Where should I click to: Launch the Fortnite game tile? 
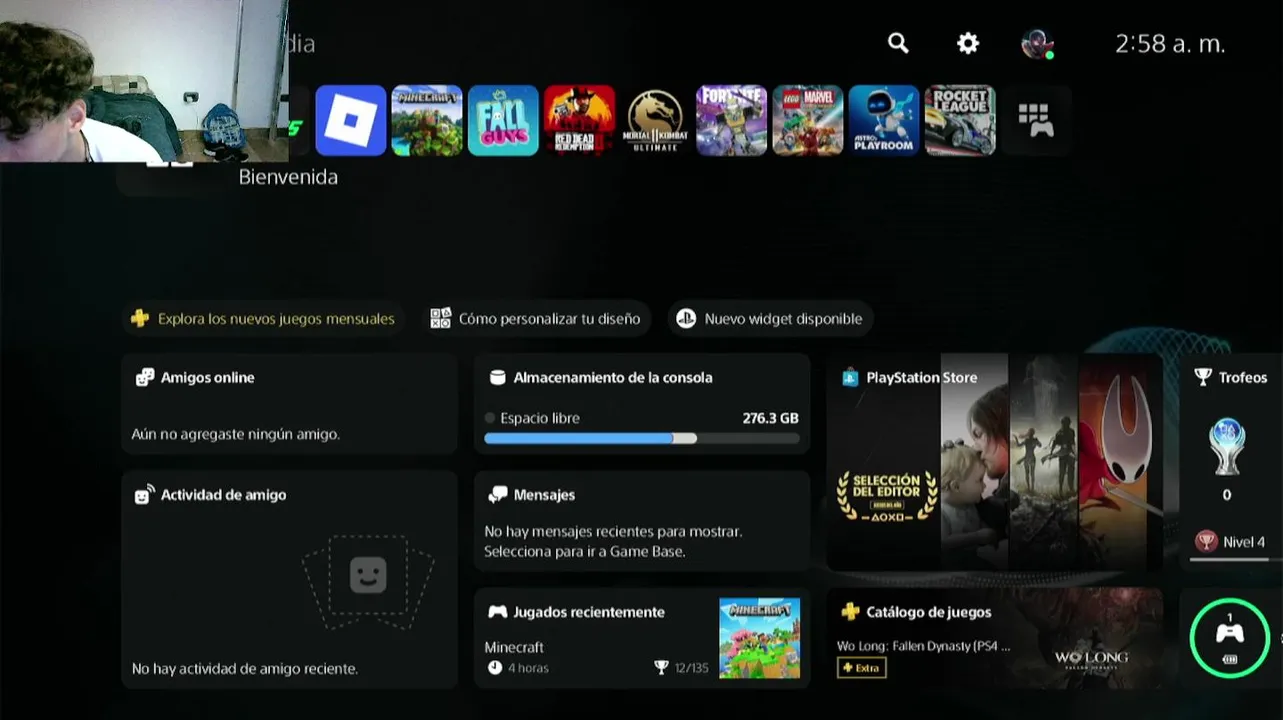(731, 120)
